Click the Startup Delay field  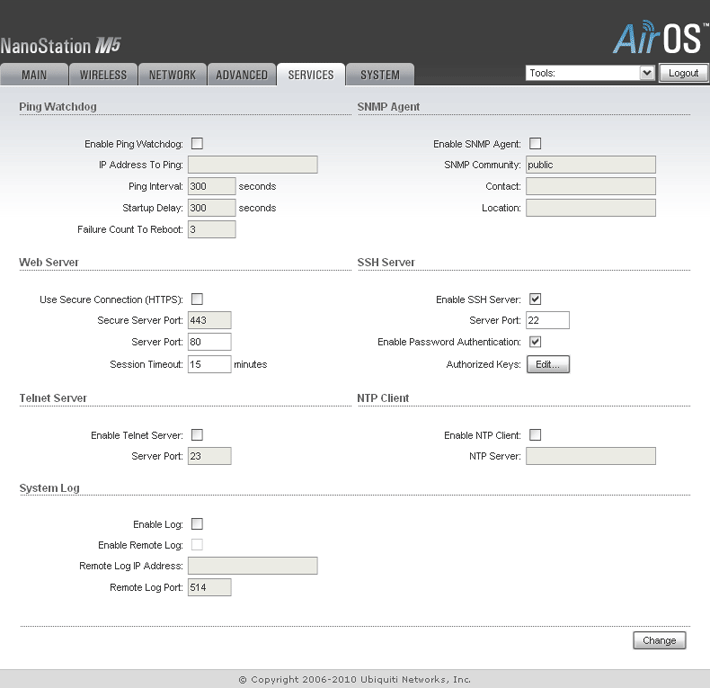tap(211, 208)
